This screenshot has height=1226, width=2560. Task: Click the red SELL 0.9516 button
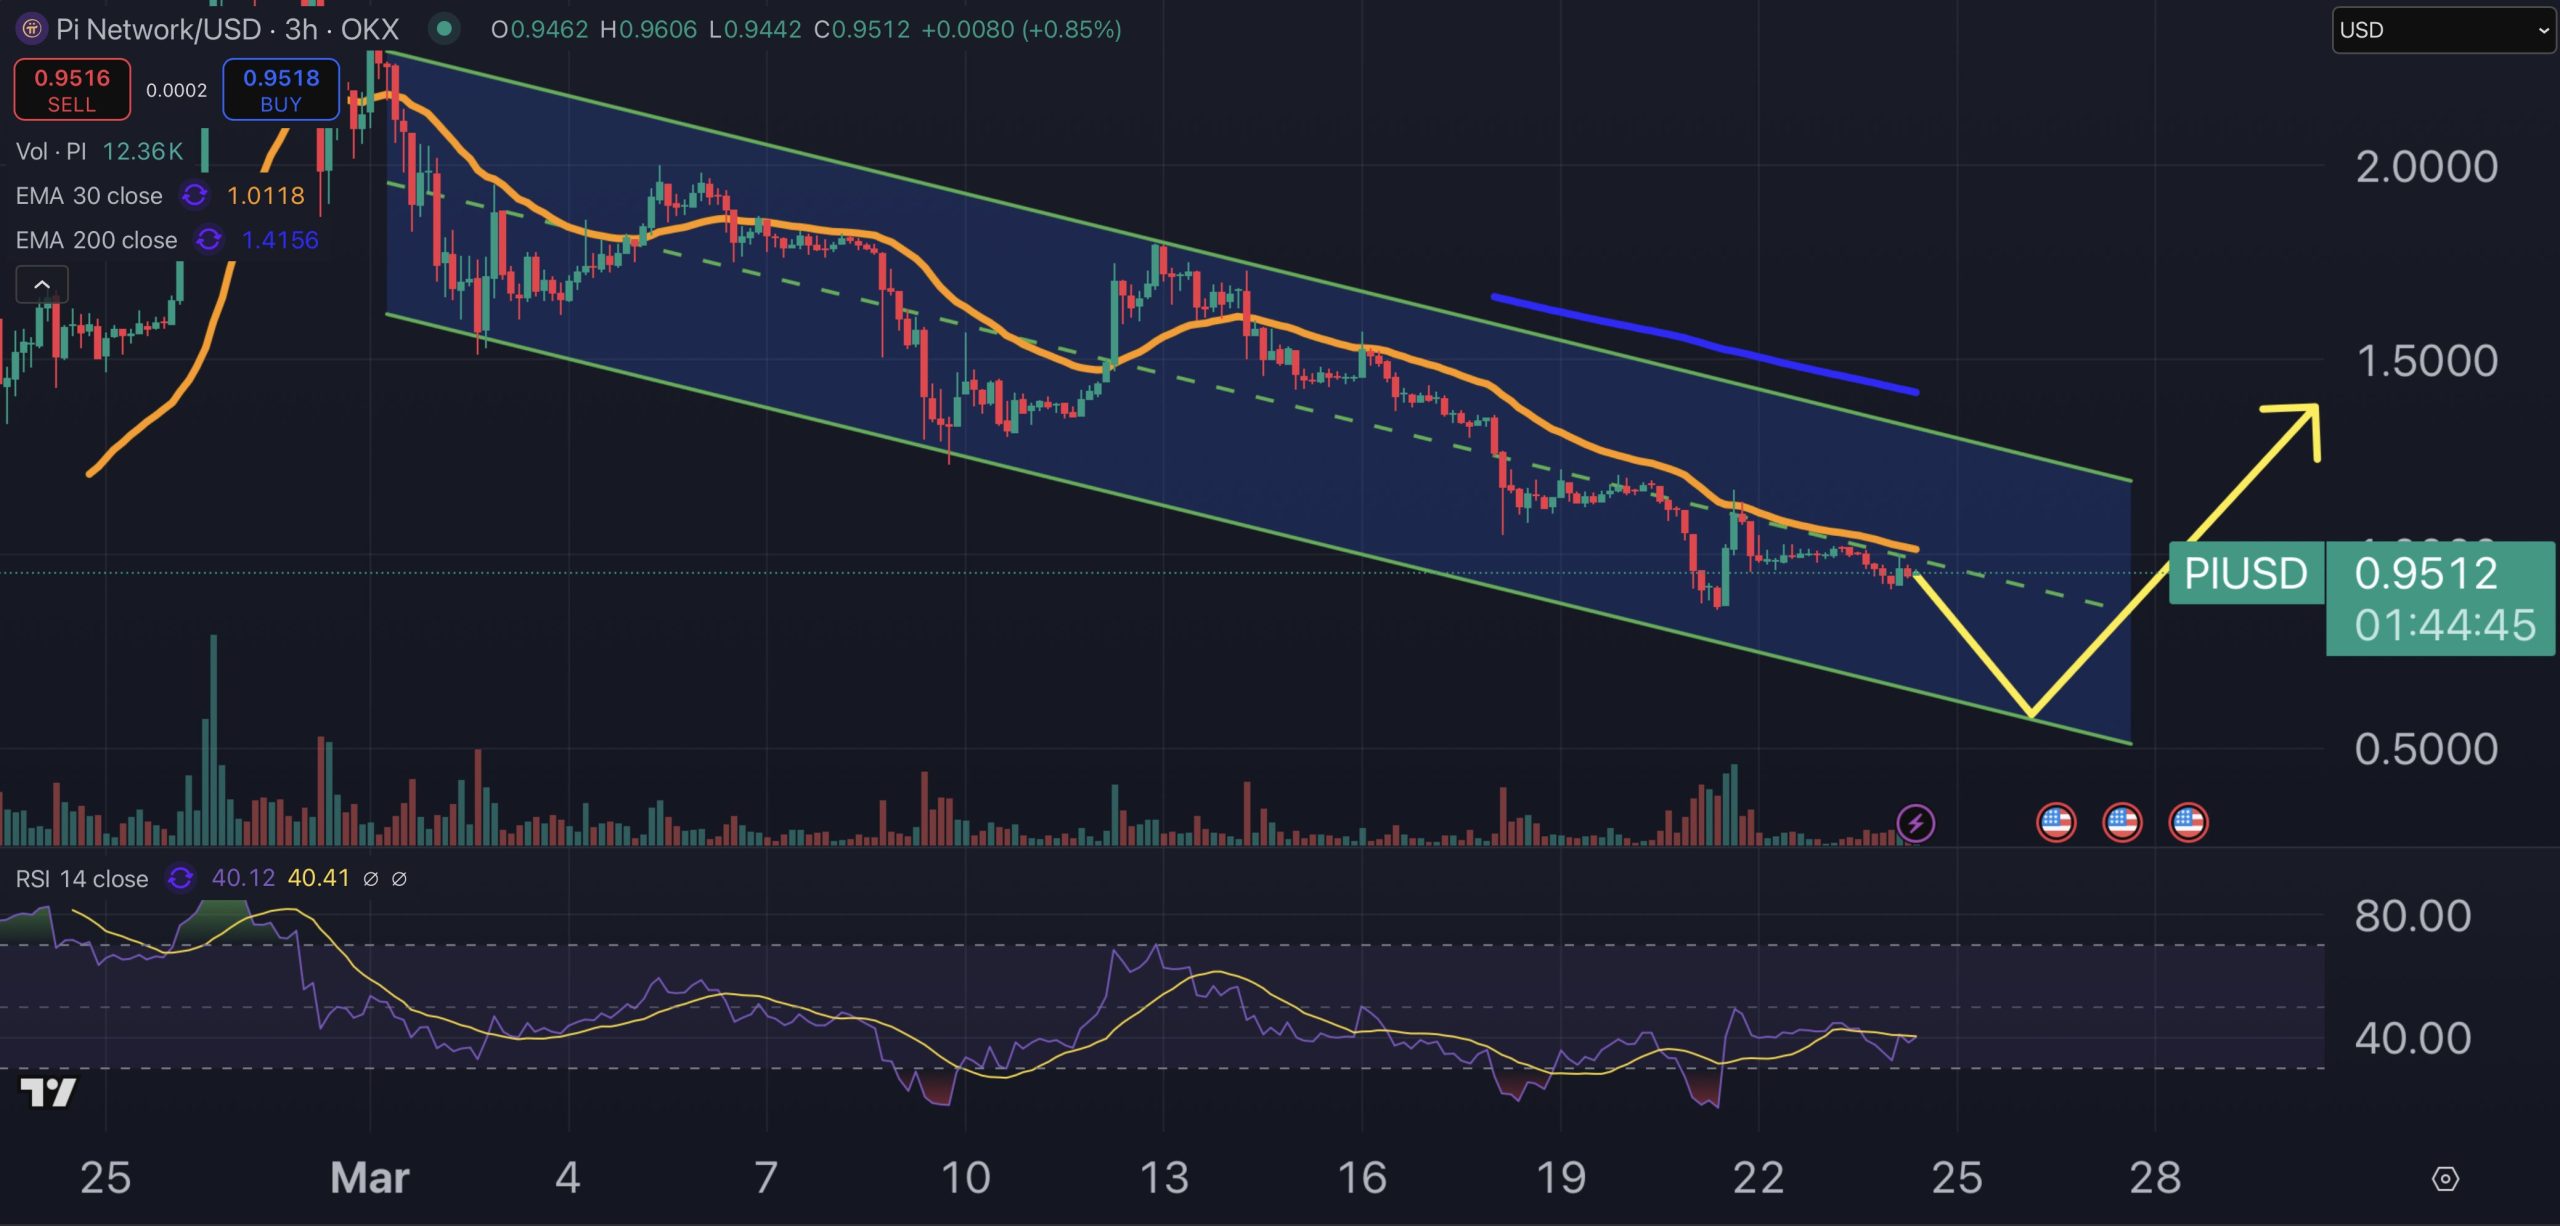coord(71,89)
